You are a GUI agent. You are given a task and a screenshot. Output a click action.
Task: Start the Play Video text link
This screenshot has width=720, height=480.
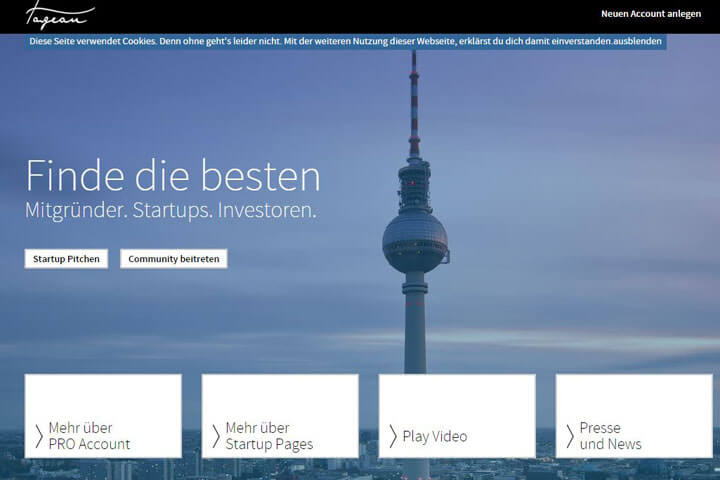434,436
